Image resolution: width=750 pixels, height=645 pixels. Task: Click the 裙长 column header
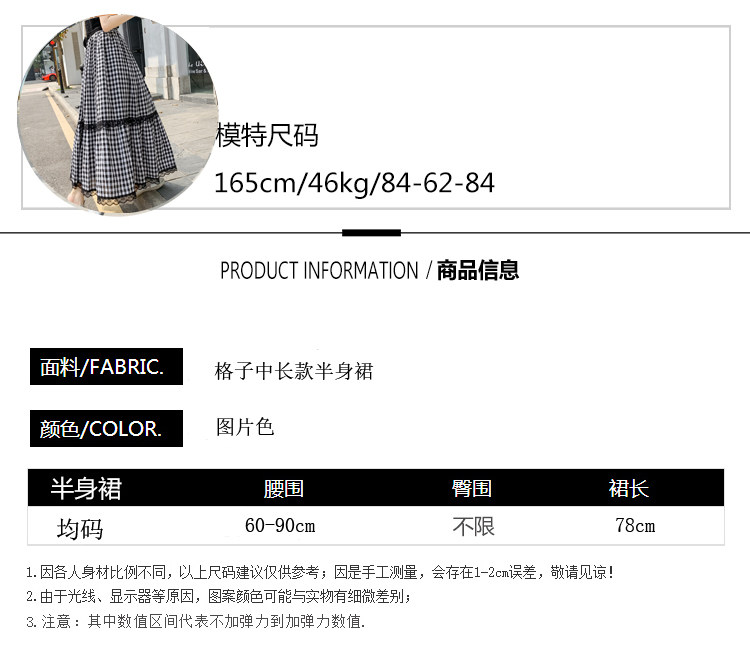click(x=629, y=489)
